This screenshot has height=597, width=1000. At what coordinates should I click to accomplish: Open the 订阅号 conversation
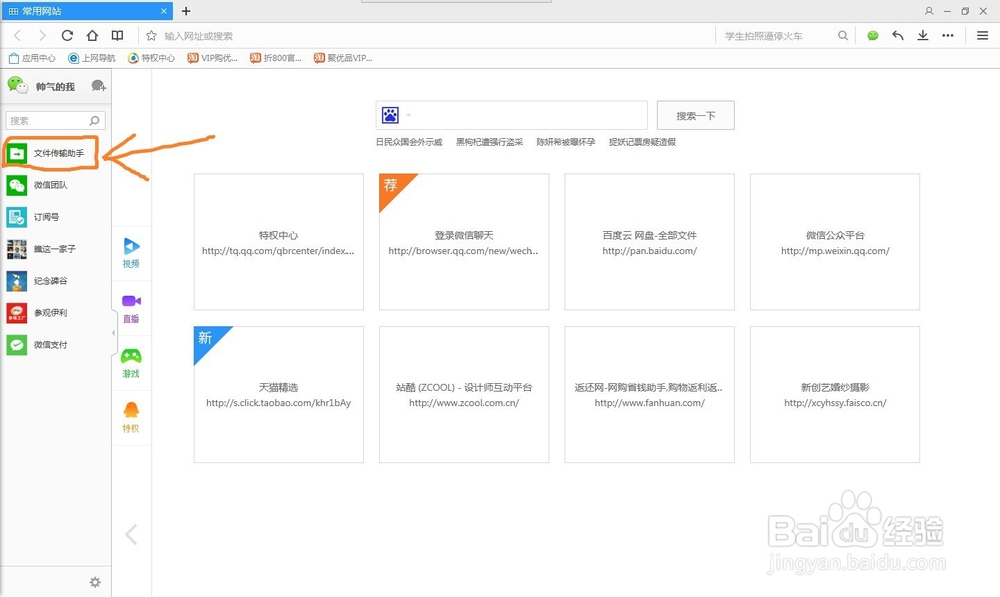pyautogui.click(x=55, y=217)
